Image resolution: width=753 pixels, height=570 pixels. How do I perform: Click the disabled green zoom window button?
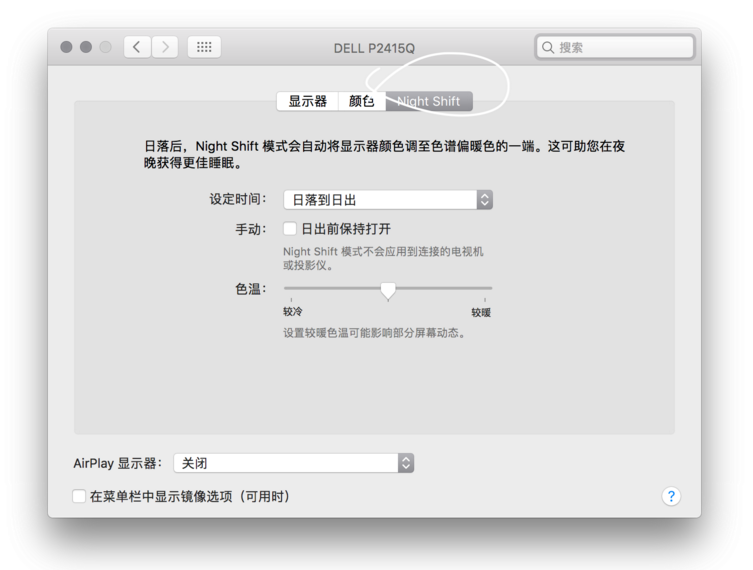105,47
